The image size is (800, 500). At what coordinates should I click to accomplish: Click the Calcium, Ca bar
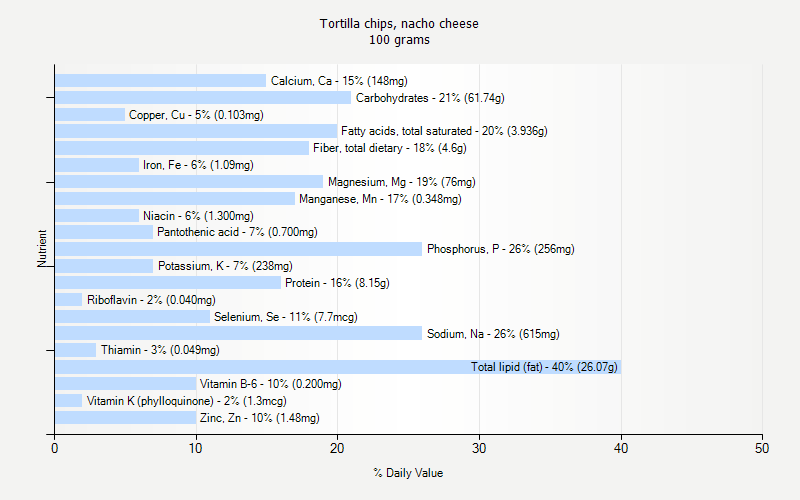coord(160,81)
